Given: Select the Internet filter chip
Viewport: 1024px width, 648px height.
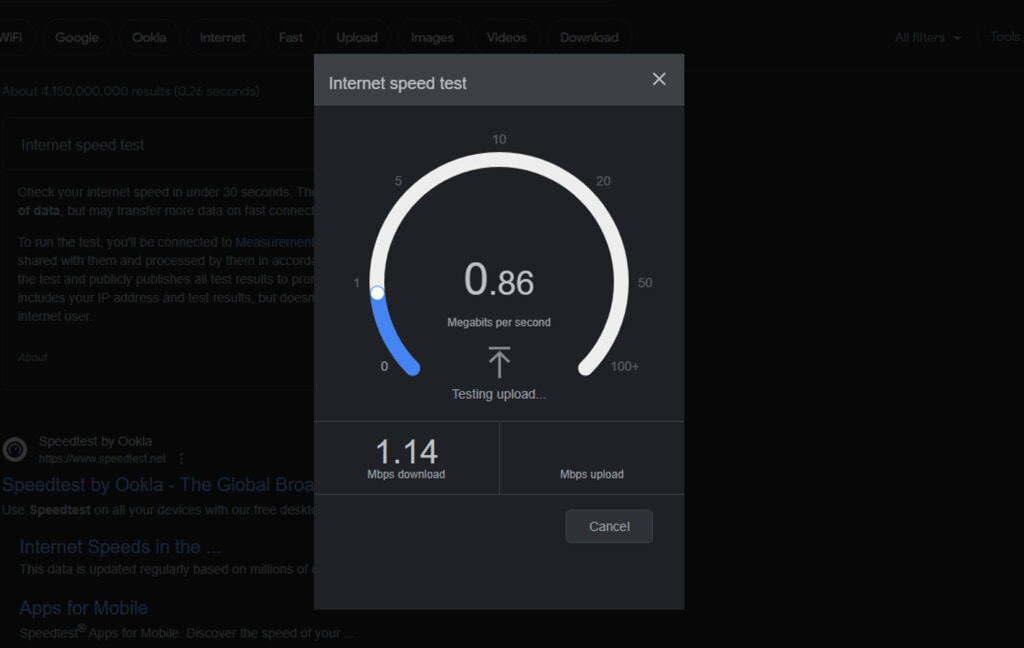Looking at the screenshot, I should tap(223, 38).
